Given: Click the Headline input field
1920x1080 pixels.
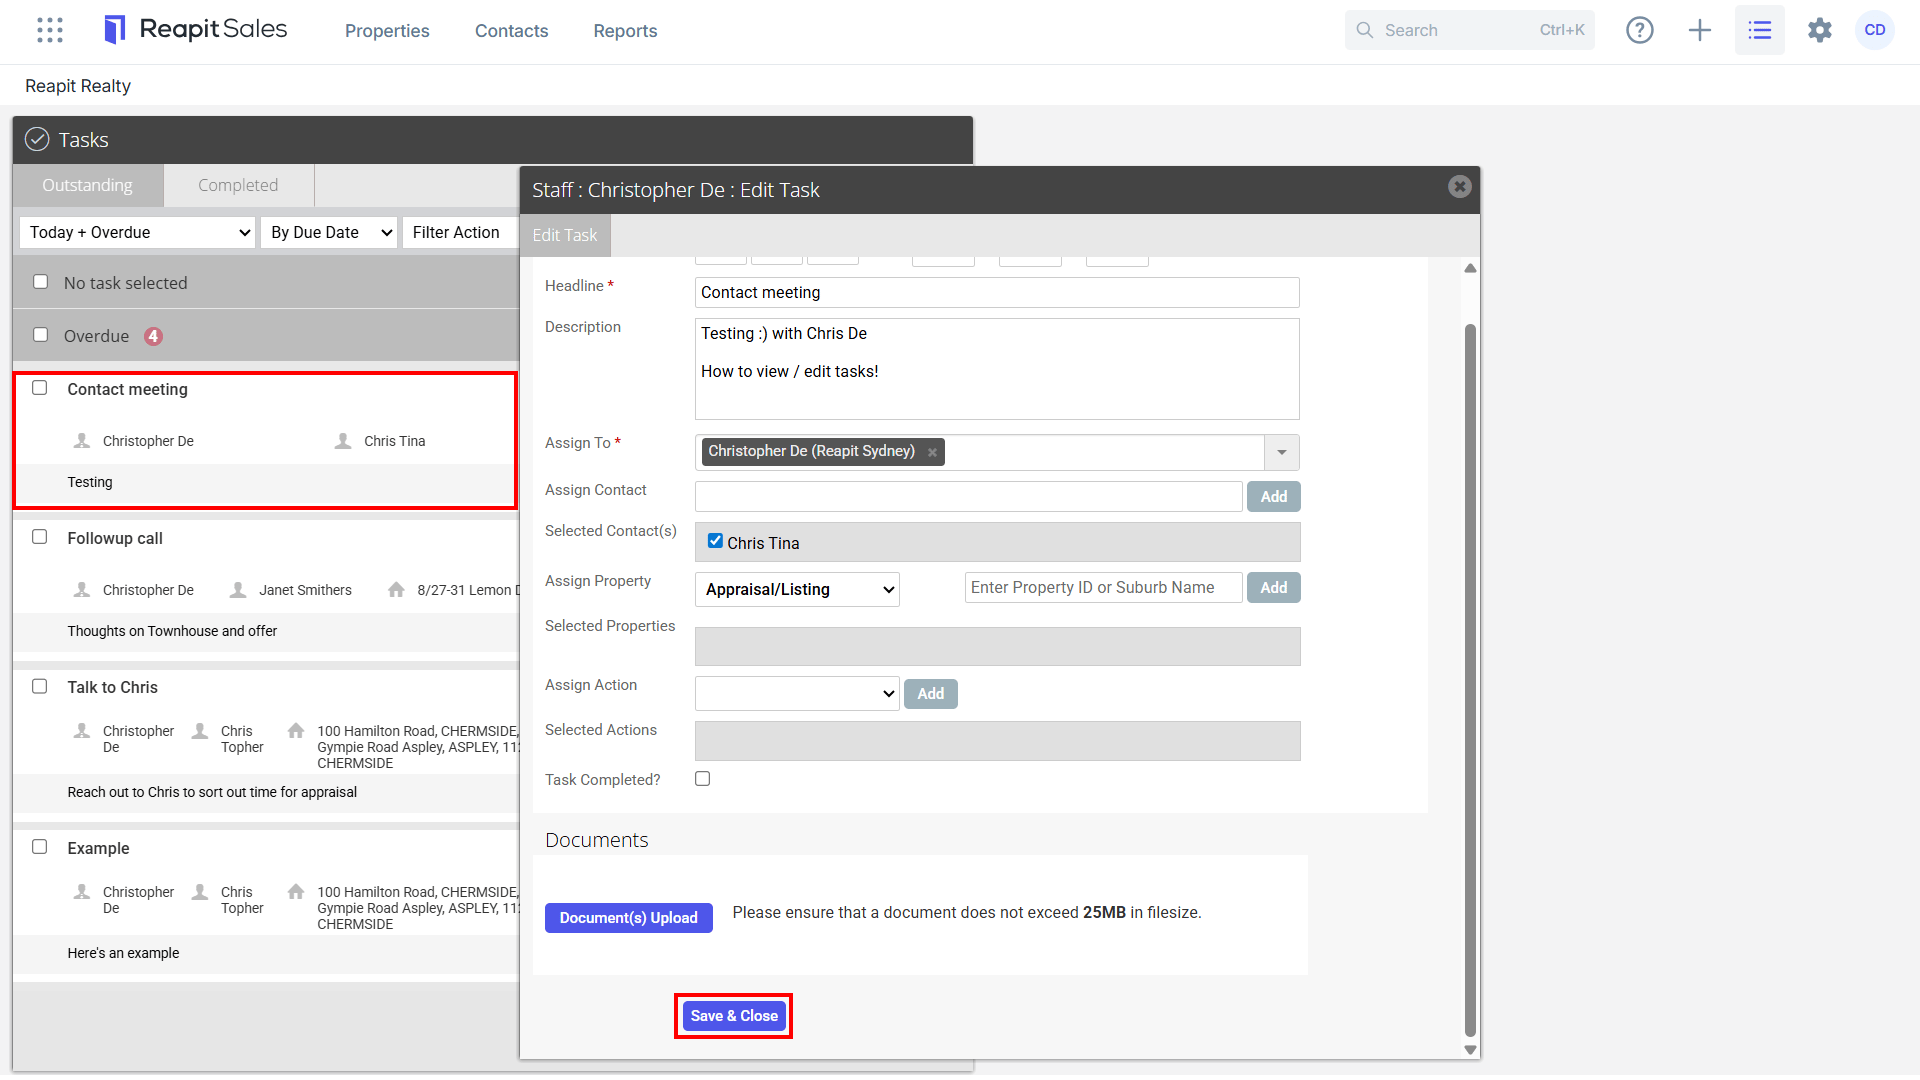Looking at the screenshot, I should tap(997, 292).
